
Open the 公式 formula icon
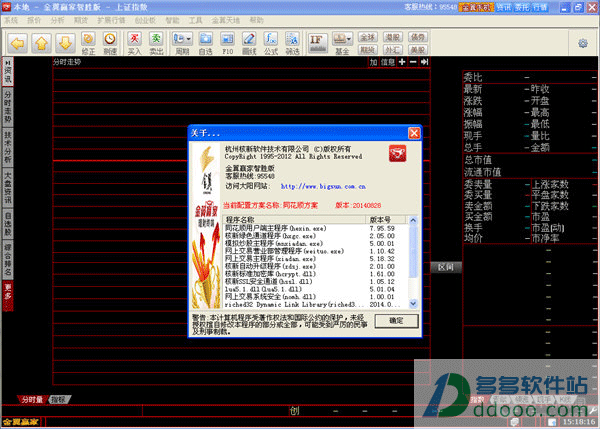[271, 43]
